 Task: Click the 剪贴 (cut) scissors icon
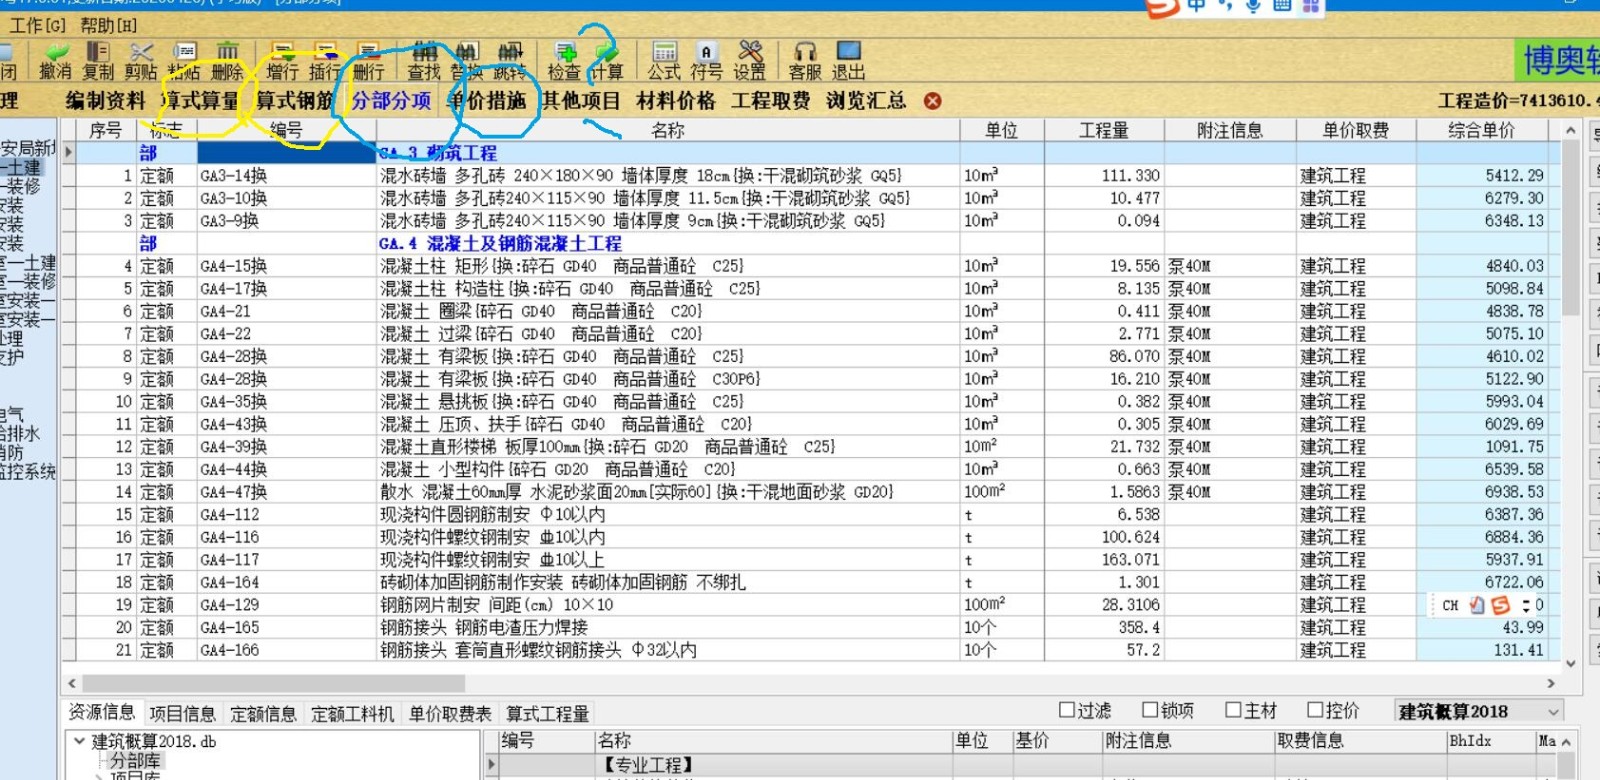tap(141, 60)
